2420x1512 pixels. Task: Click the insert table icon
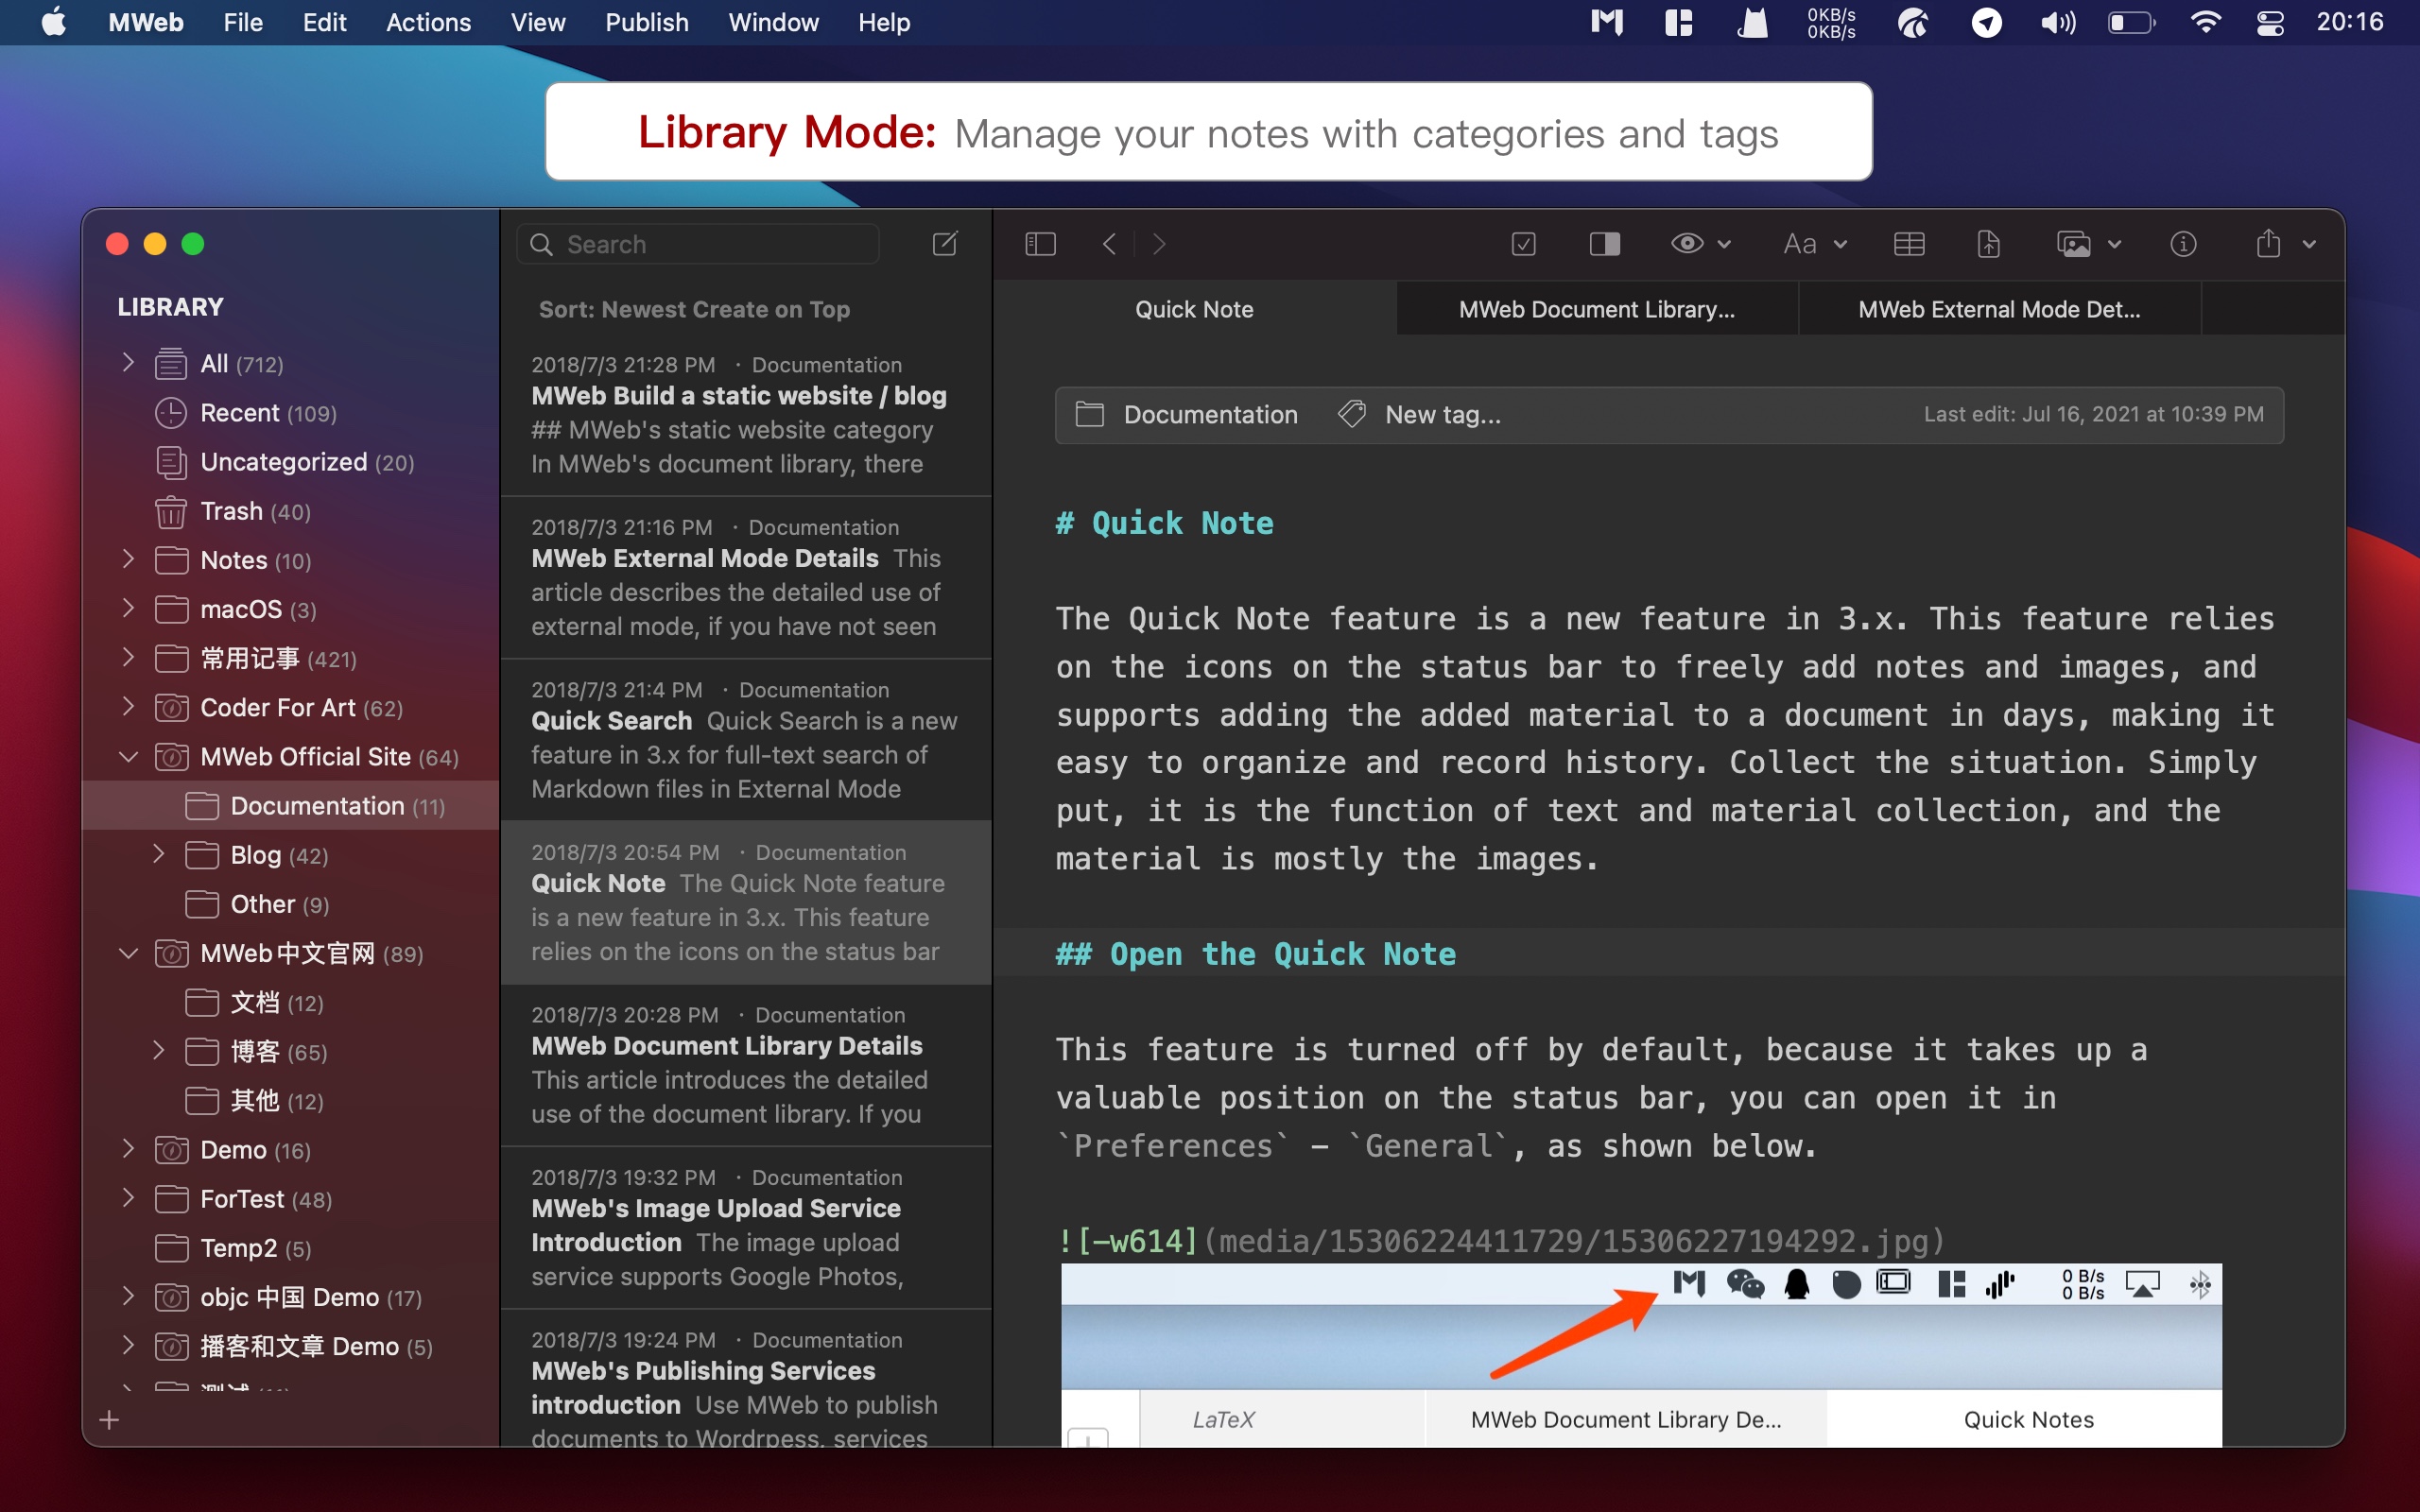click(x=1908, y=244)
